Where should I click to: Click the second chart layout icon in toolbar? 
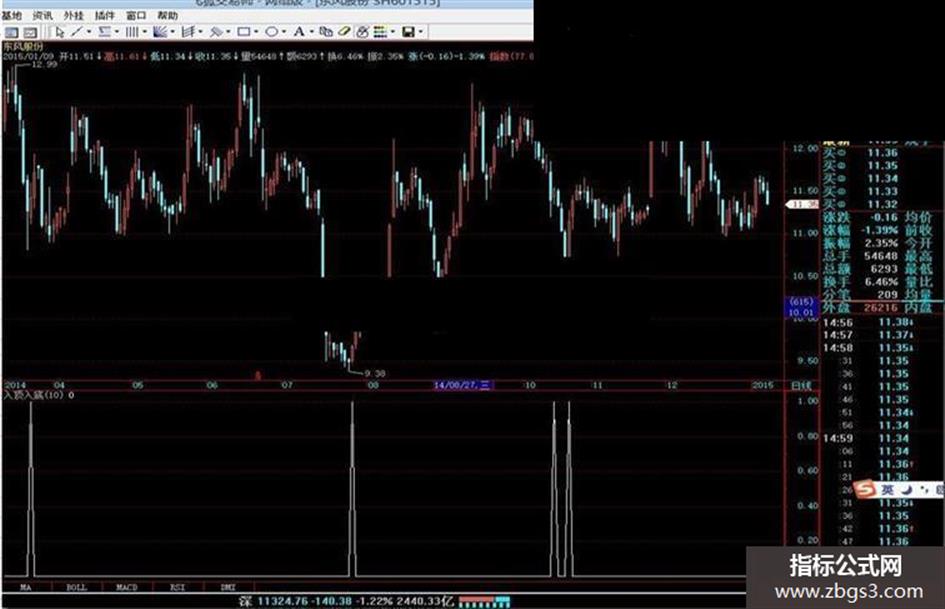click(x=30, y=32)
